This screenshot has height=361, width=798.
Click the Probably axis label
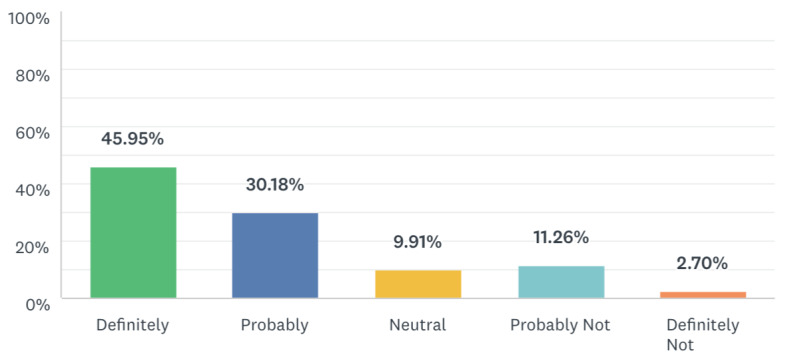coord(275,325)
